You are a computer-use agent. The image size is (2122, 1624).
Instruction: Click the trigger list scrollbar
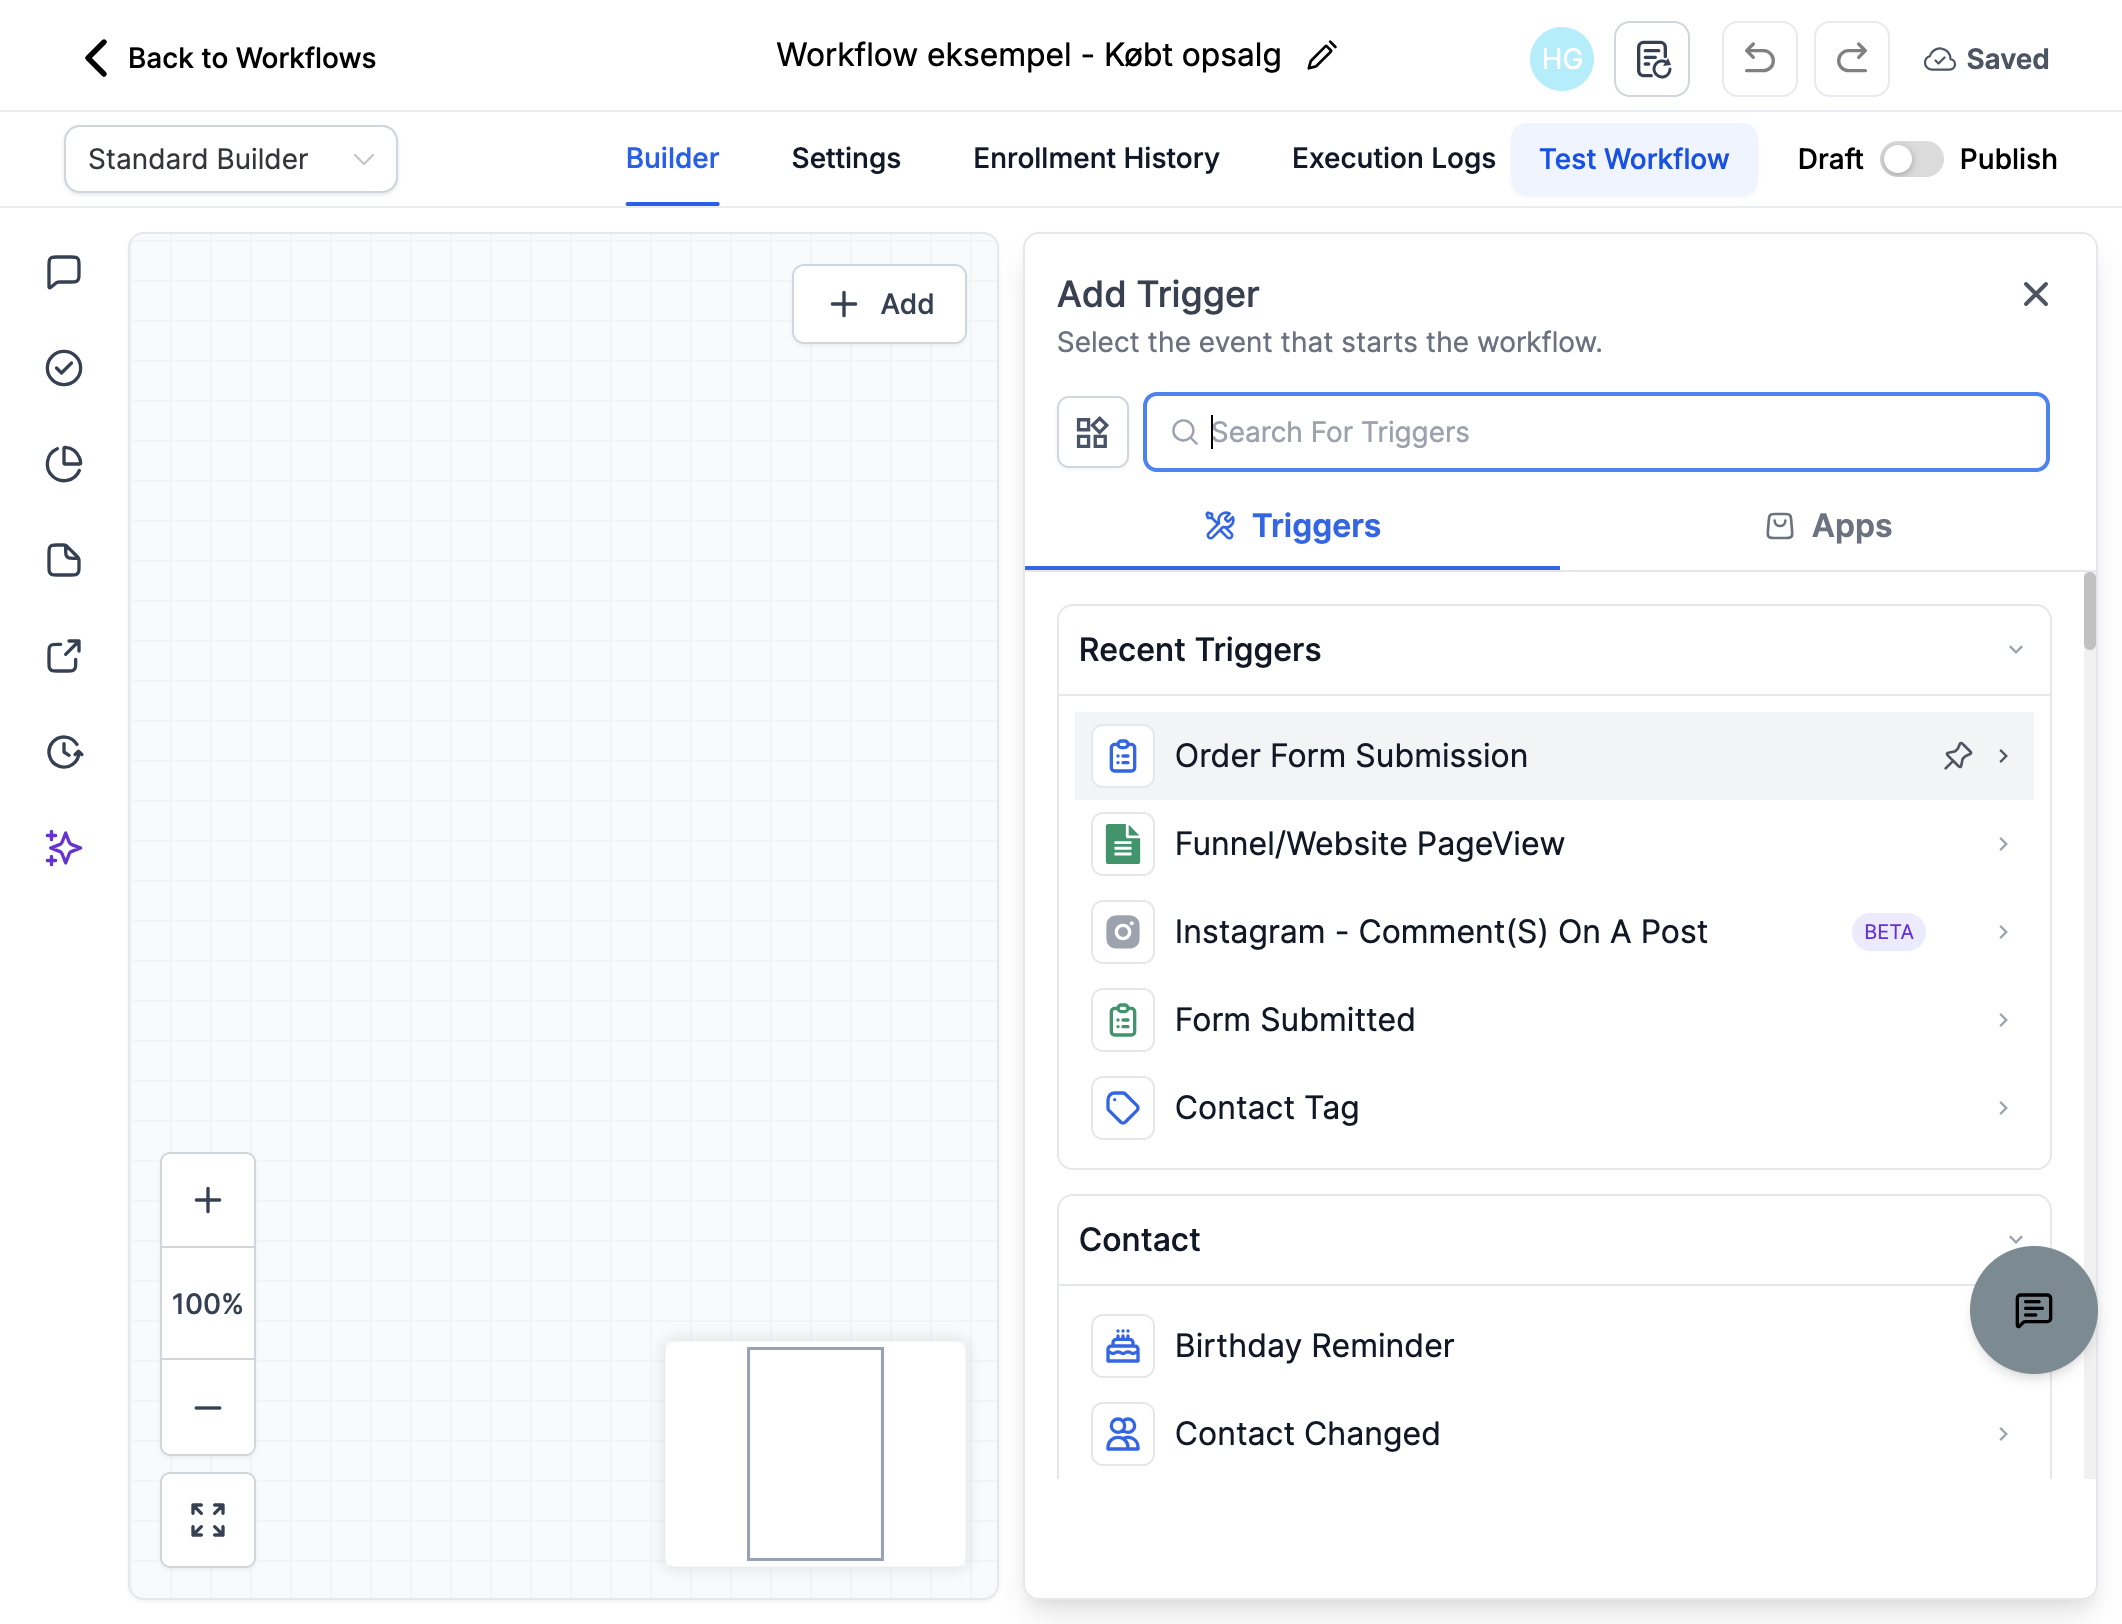(x=2089, y=611)
